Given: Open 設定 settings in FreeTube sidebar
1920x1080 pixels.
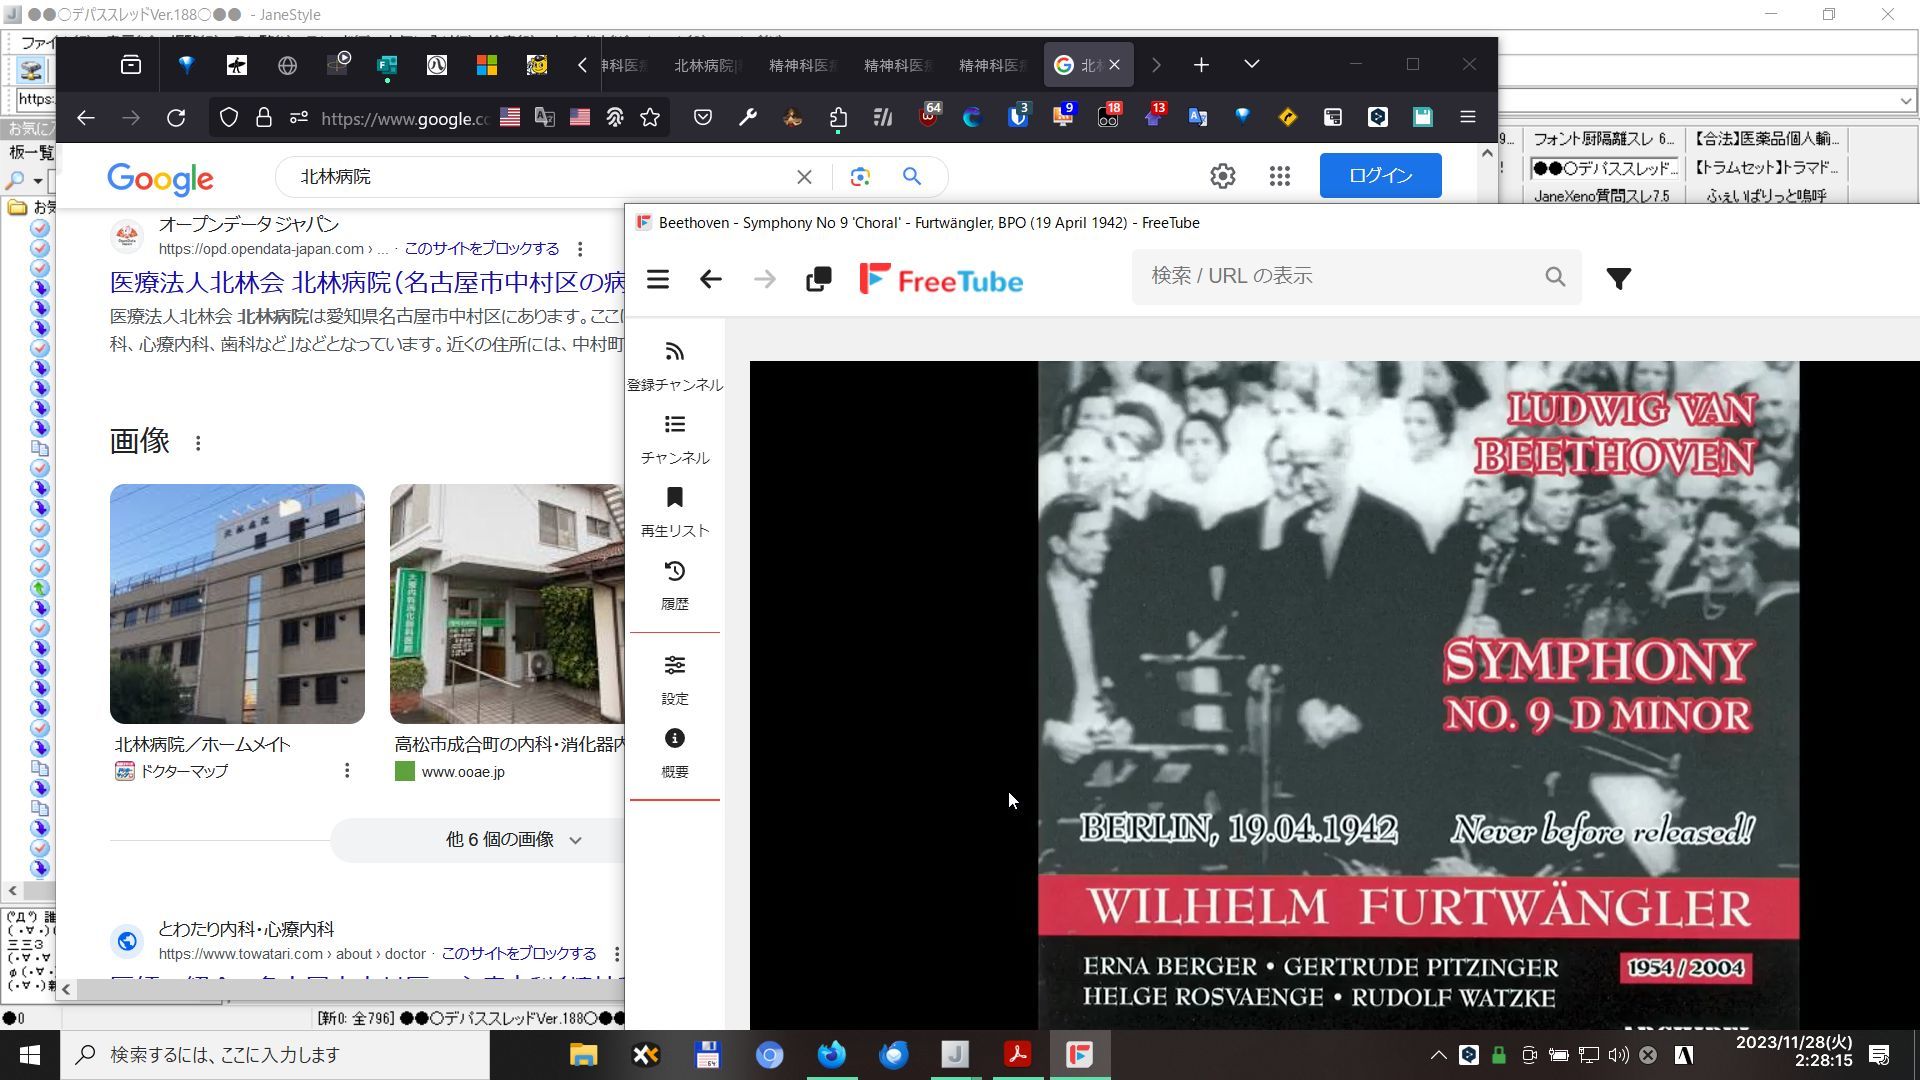Looking at the screenshot, I should pyautogui.click(x=675, y=680).
